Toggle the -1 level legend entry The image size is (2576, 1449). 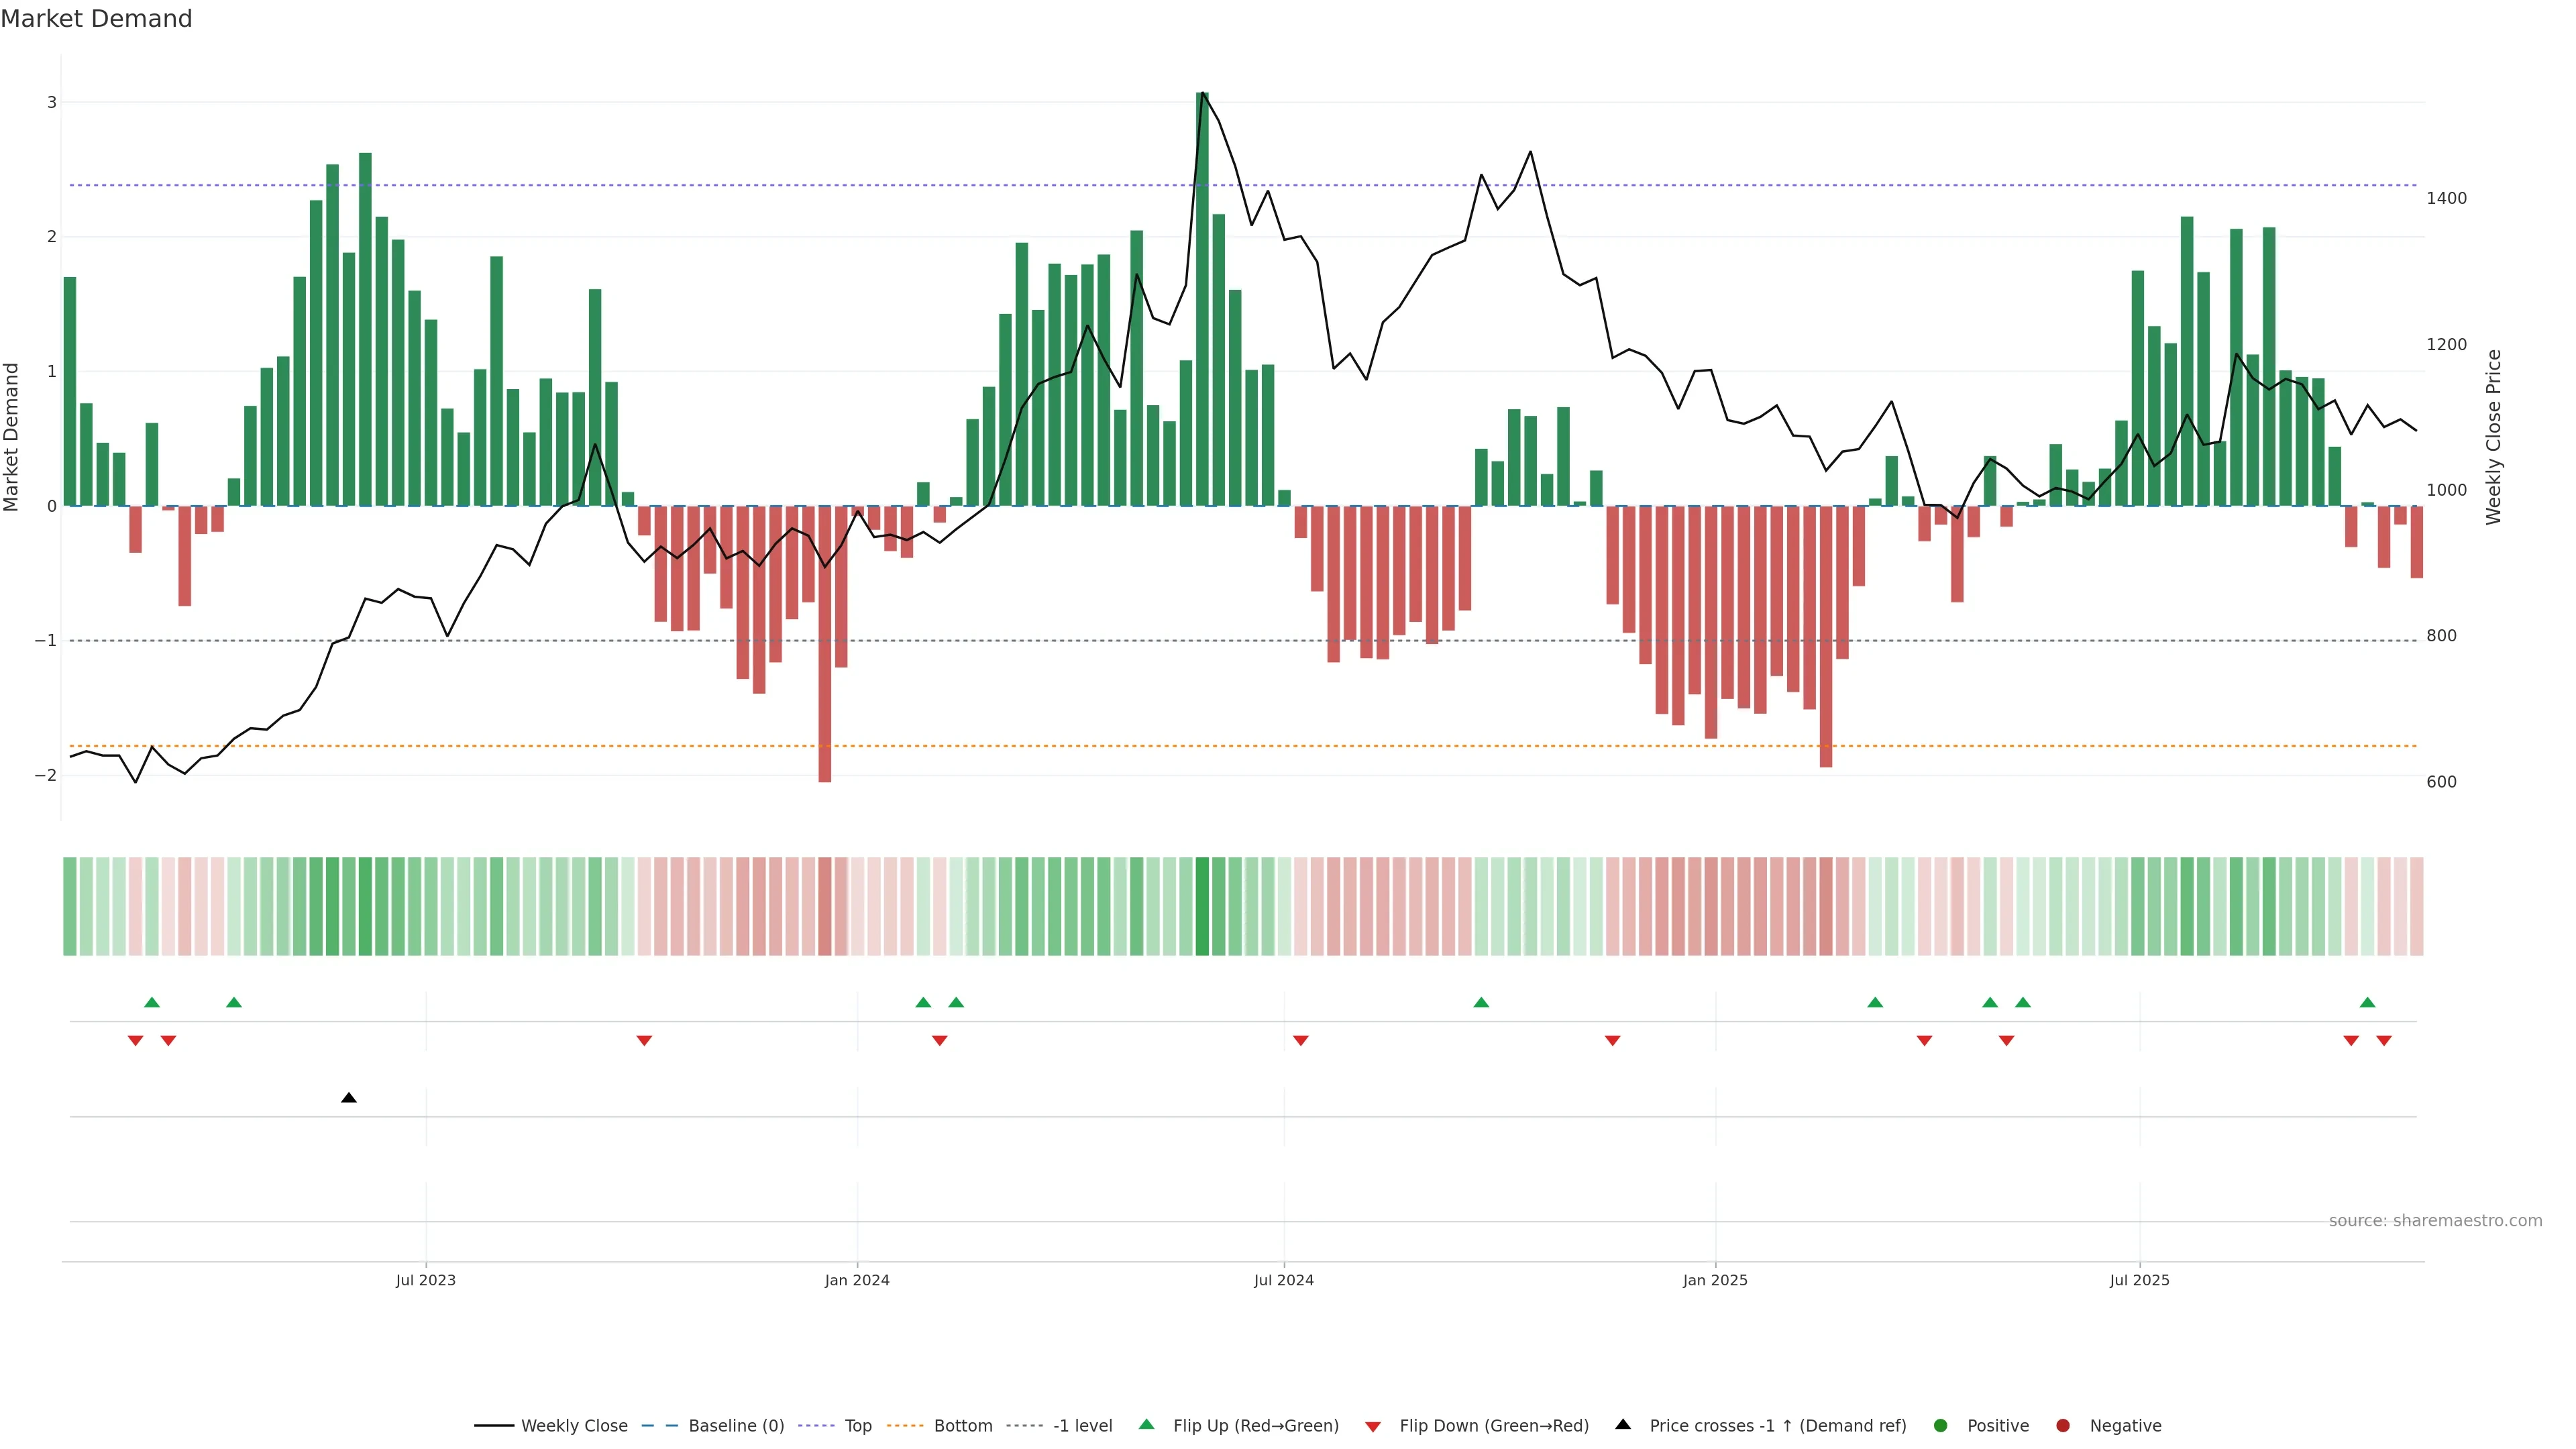tap(1082, 1426)
